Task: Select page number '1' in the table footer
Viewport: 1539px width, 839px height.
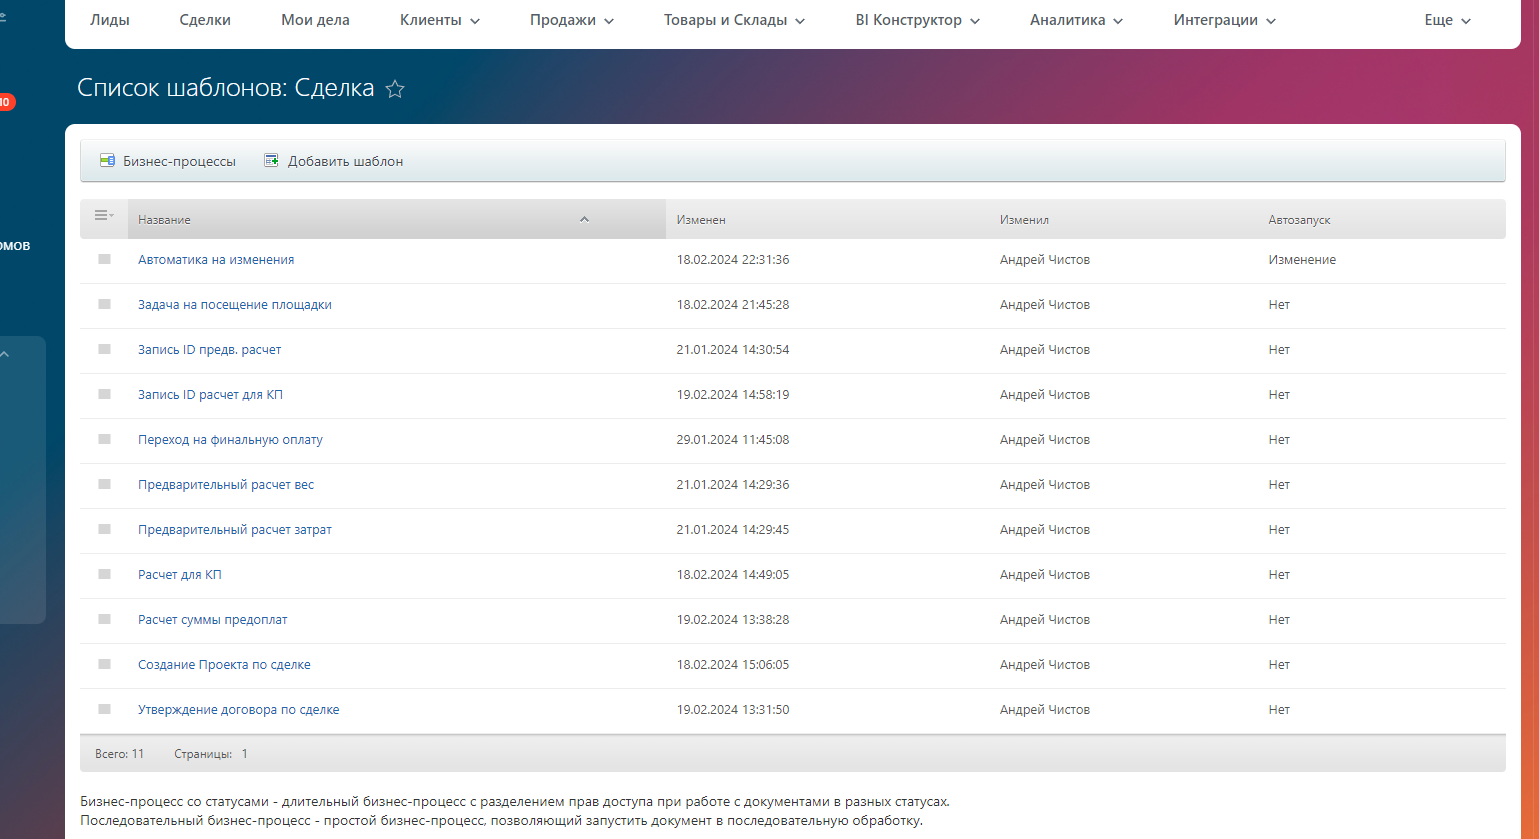Action: pyautogui.click(x=244, y=754)
